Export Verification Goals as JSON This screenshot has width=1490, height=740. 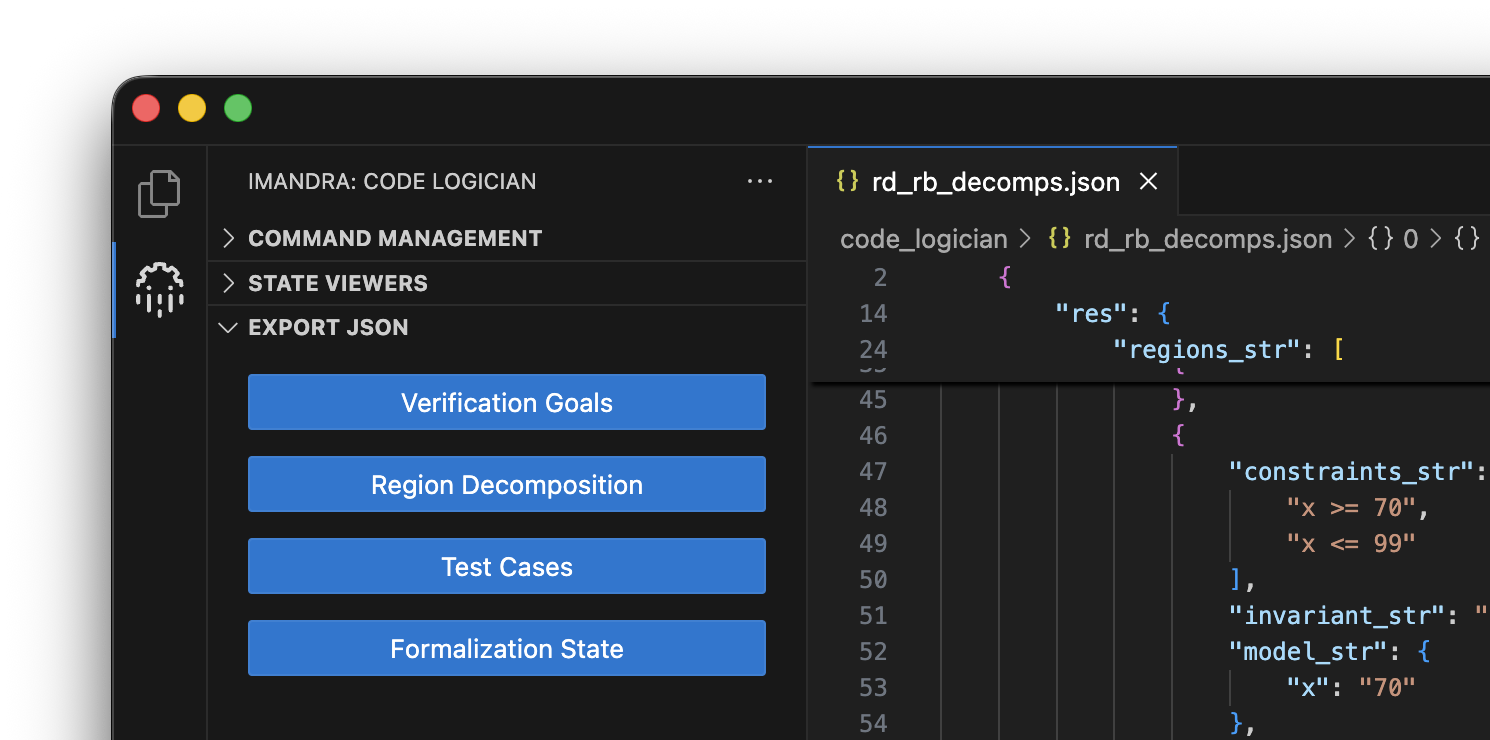point(506,402)
